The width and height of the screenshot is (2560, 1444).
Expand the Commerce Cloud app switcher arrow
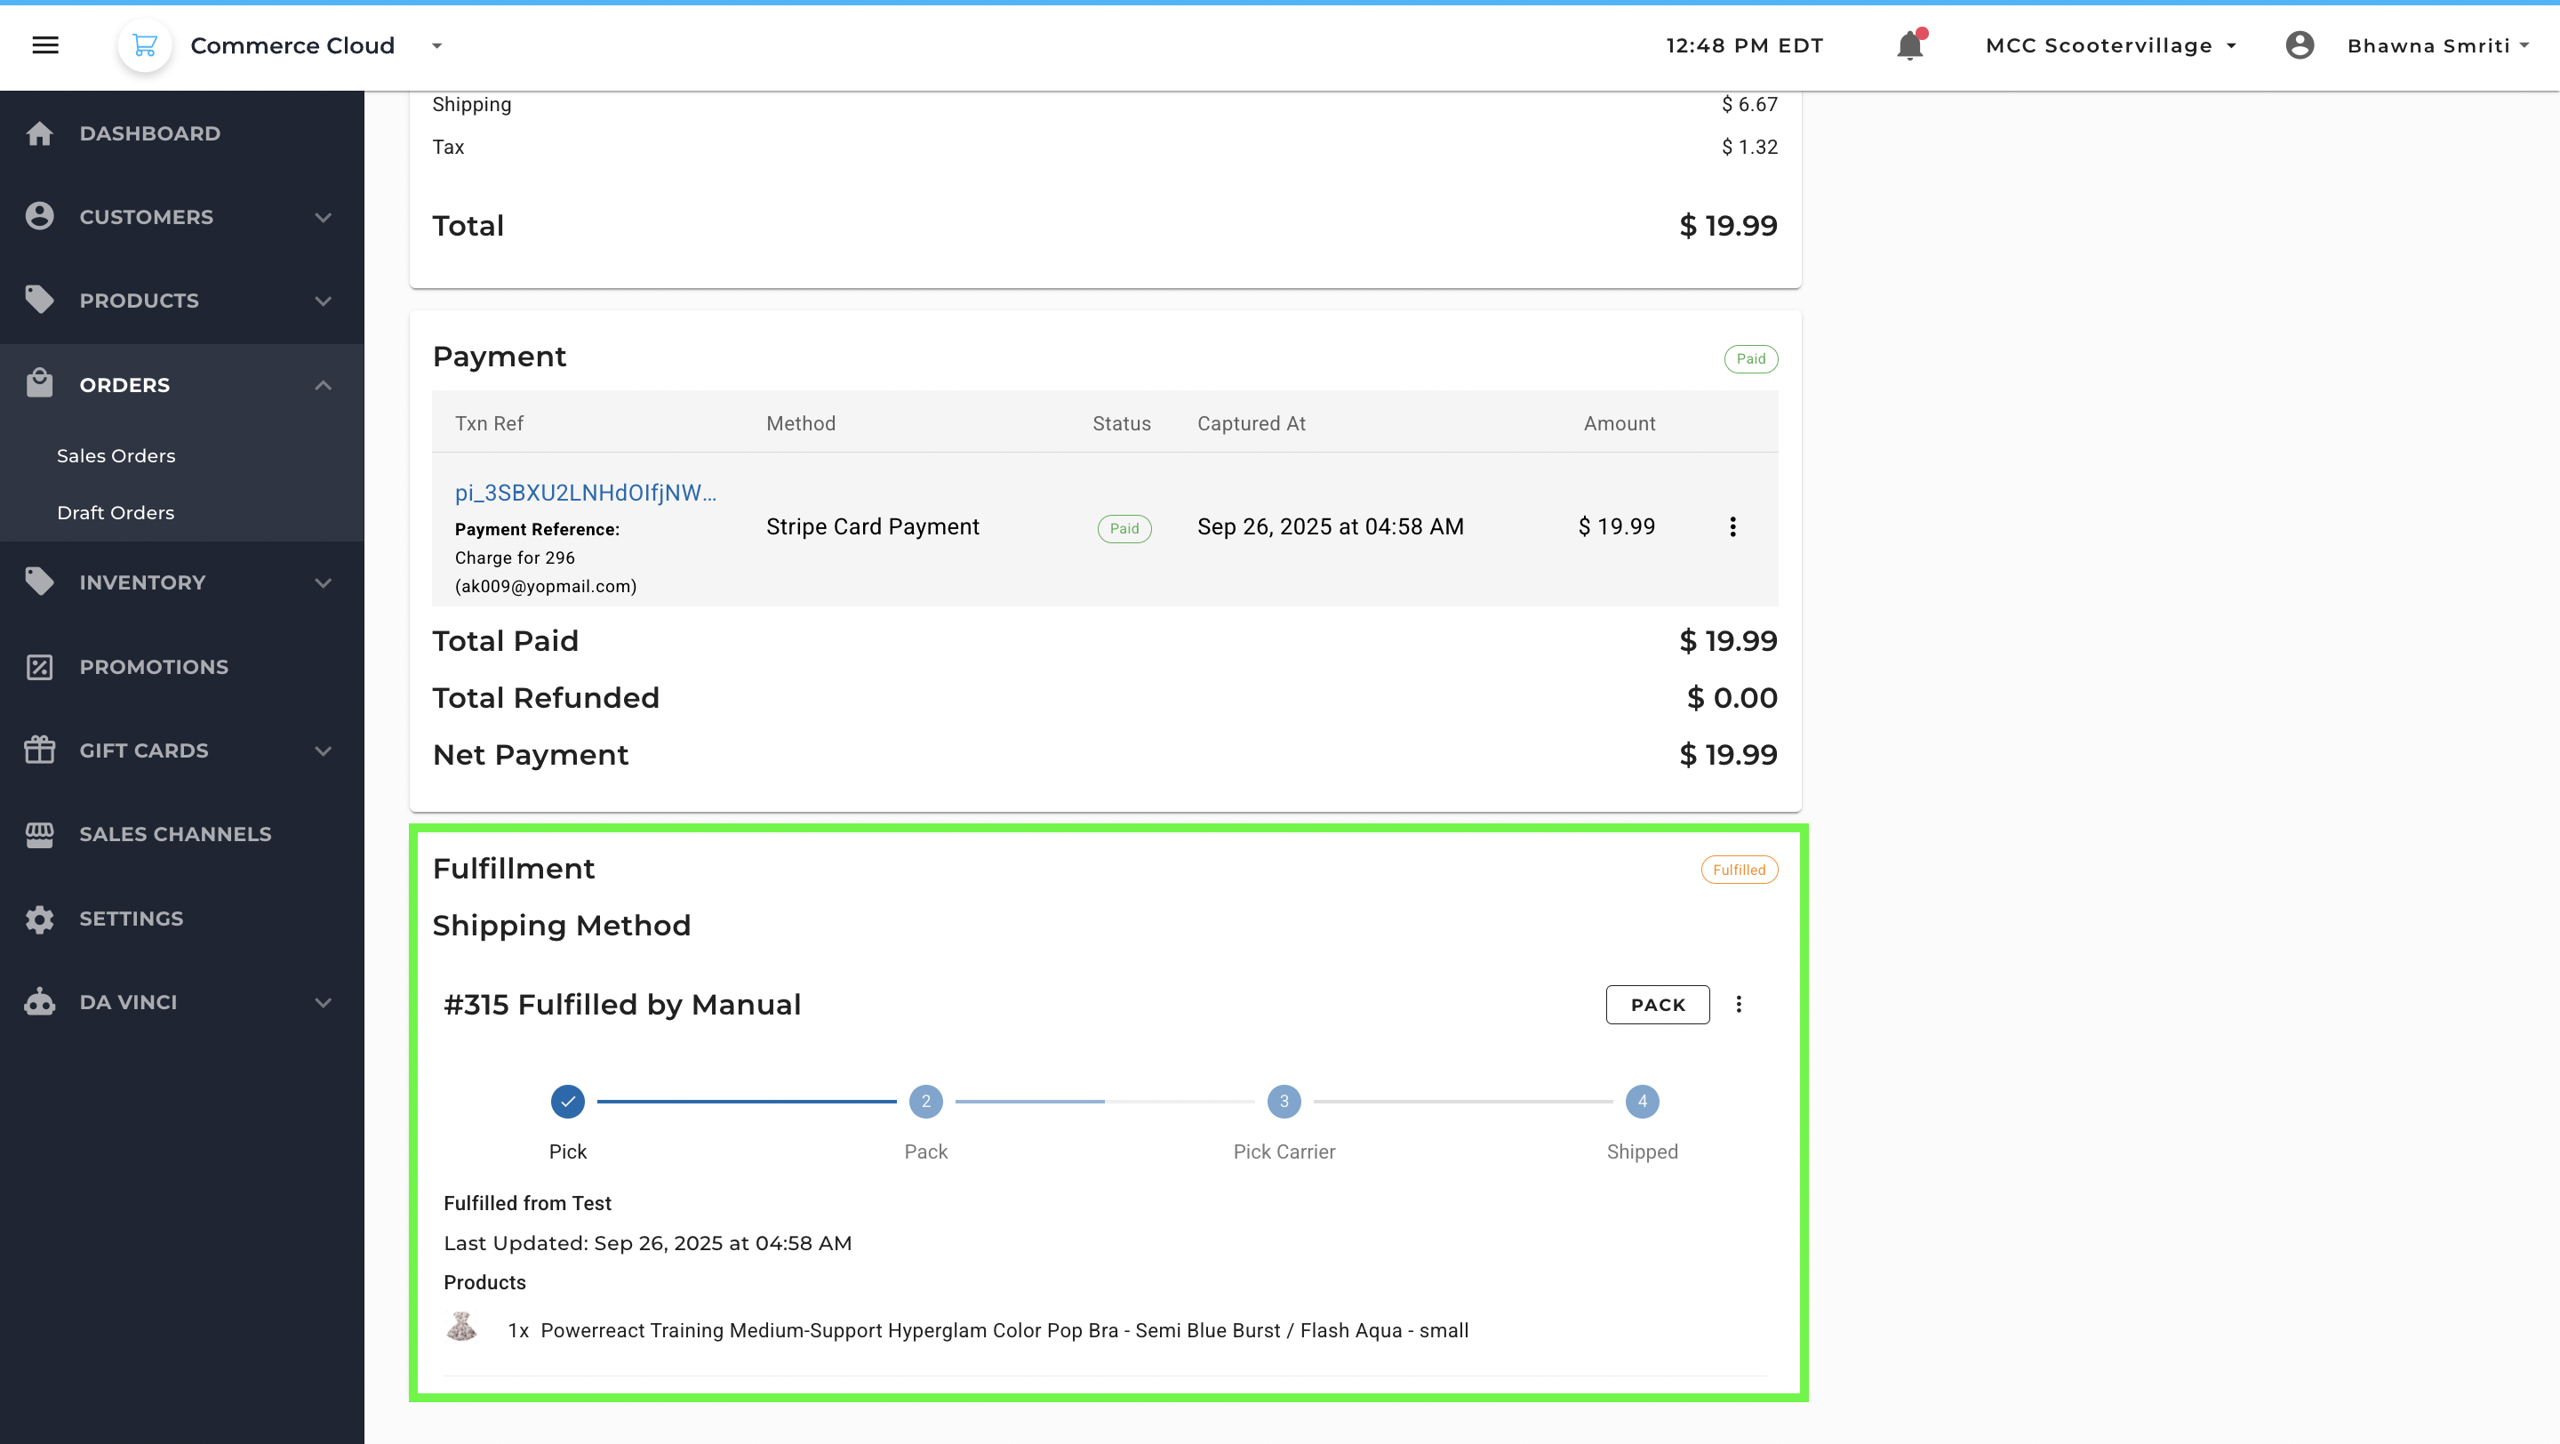click(x=437, y=46)
